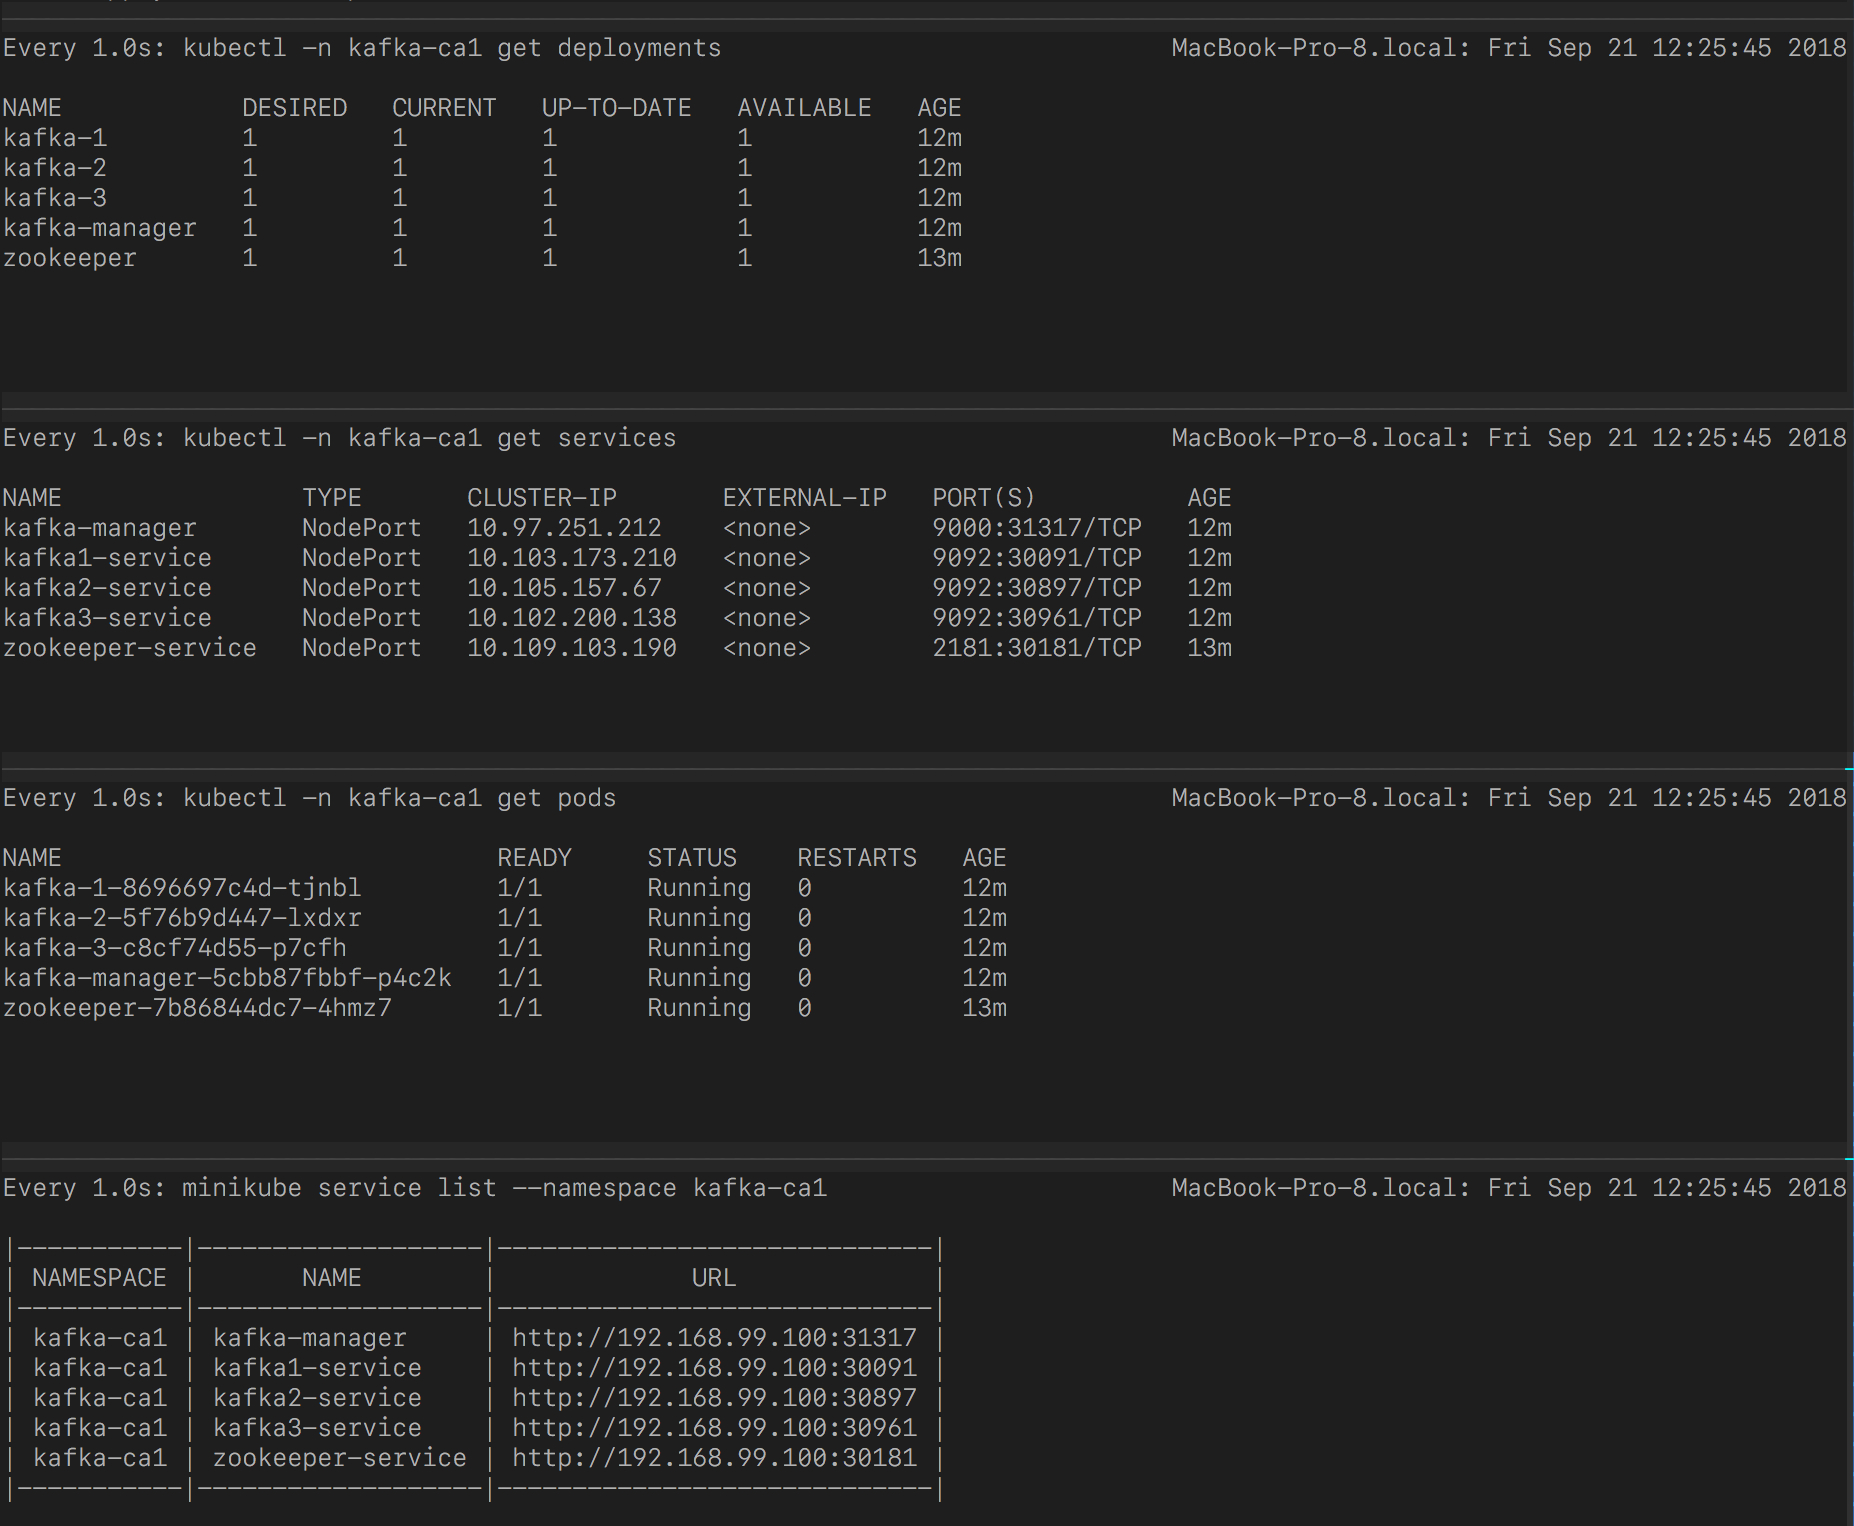Viewport: 1854px width, 1526px height.
Task: Click pod kafka-1-8696697c4d-tjnbl
Action: pyautogui.click(x=182, y=888)
